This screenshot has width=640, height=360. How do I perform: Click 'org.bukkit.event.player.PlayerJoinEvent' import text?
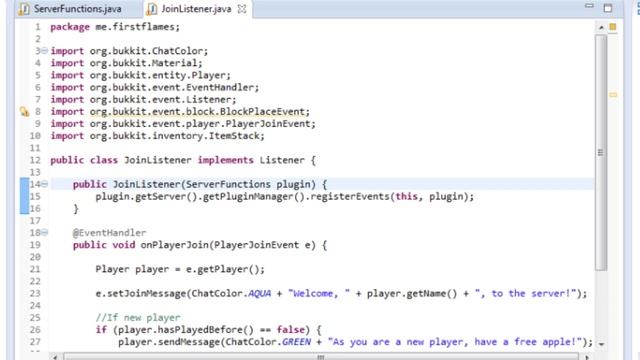pos(200,124)
